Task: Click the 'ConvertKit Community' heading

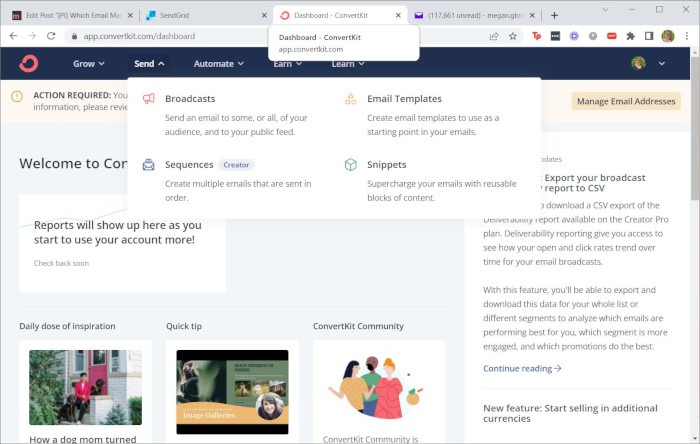Action: coord(358,326)
